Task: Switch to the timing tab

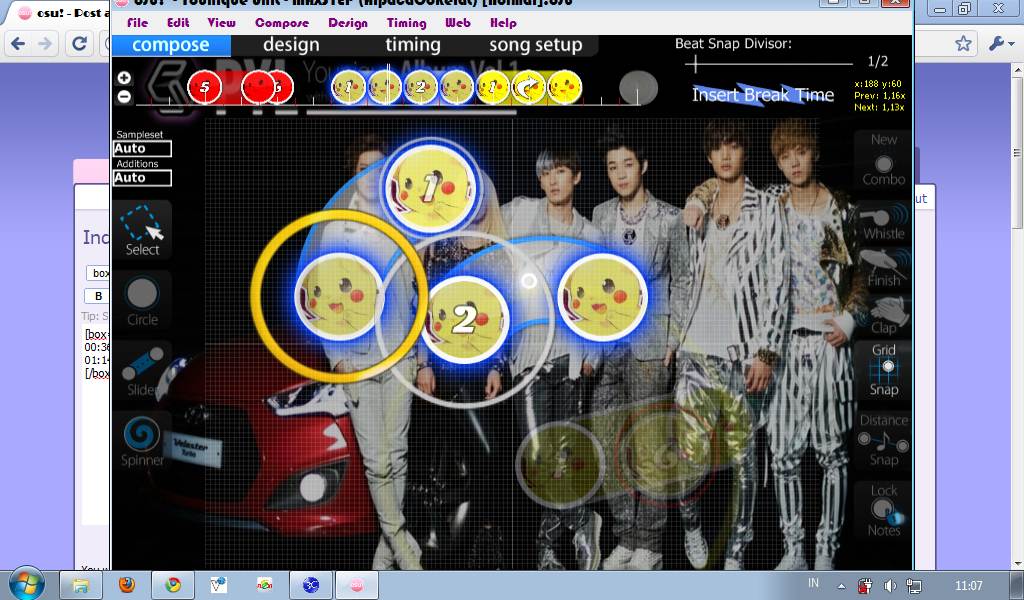Action: pos(413,45)
